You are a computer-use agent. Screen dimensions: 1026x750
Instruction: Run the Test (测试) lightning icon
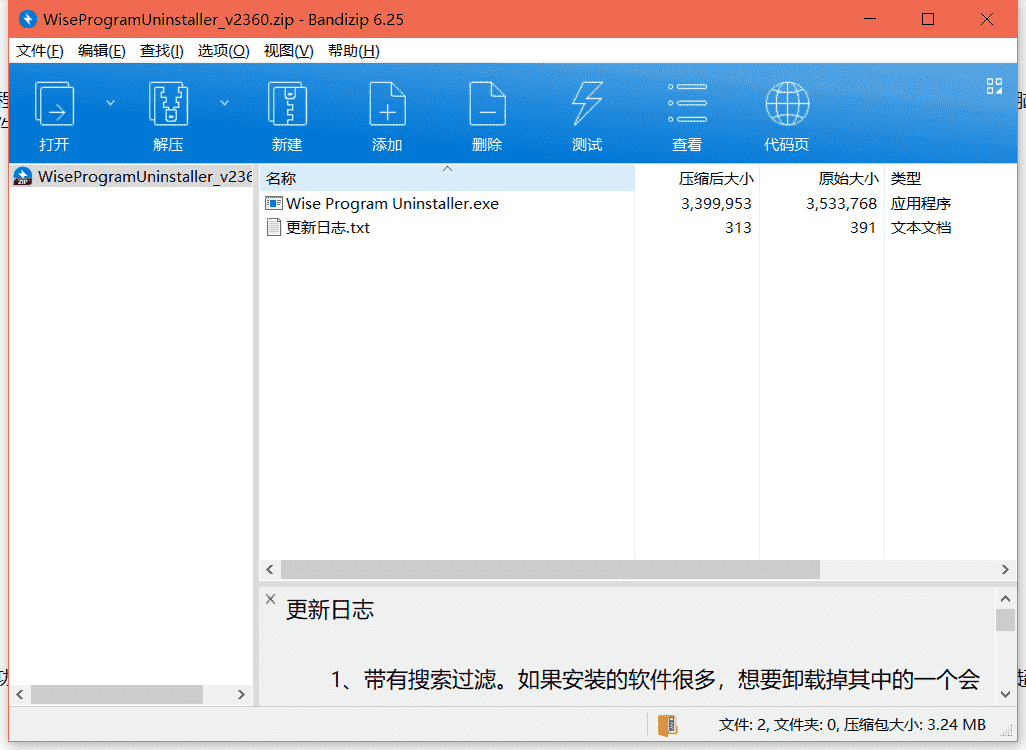[587, 104]
